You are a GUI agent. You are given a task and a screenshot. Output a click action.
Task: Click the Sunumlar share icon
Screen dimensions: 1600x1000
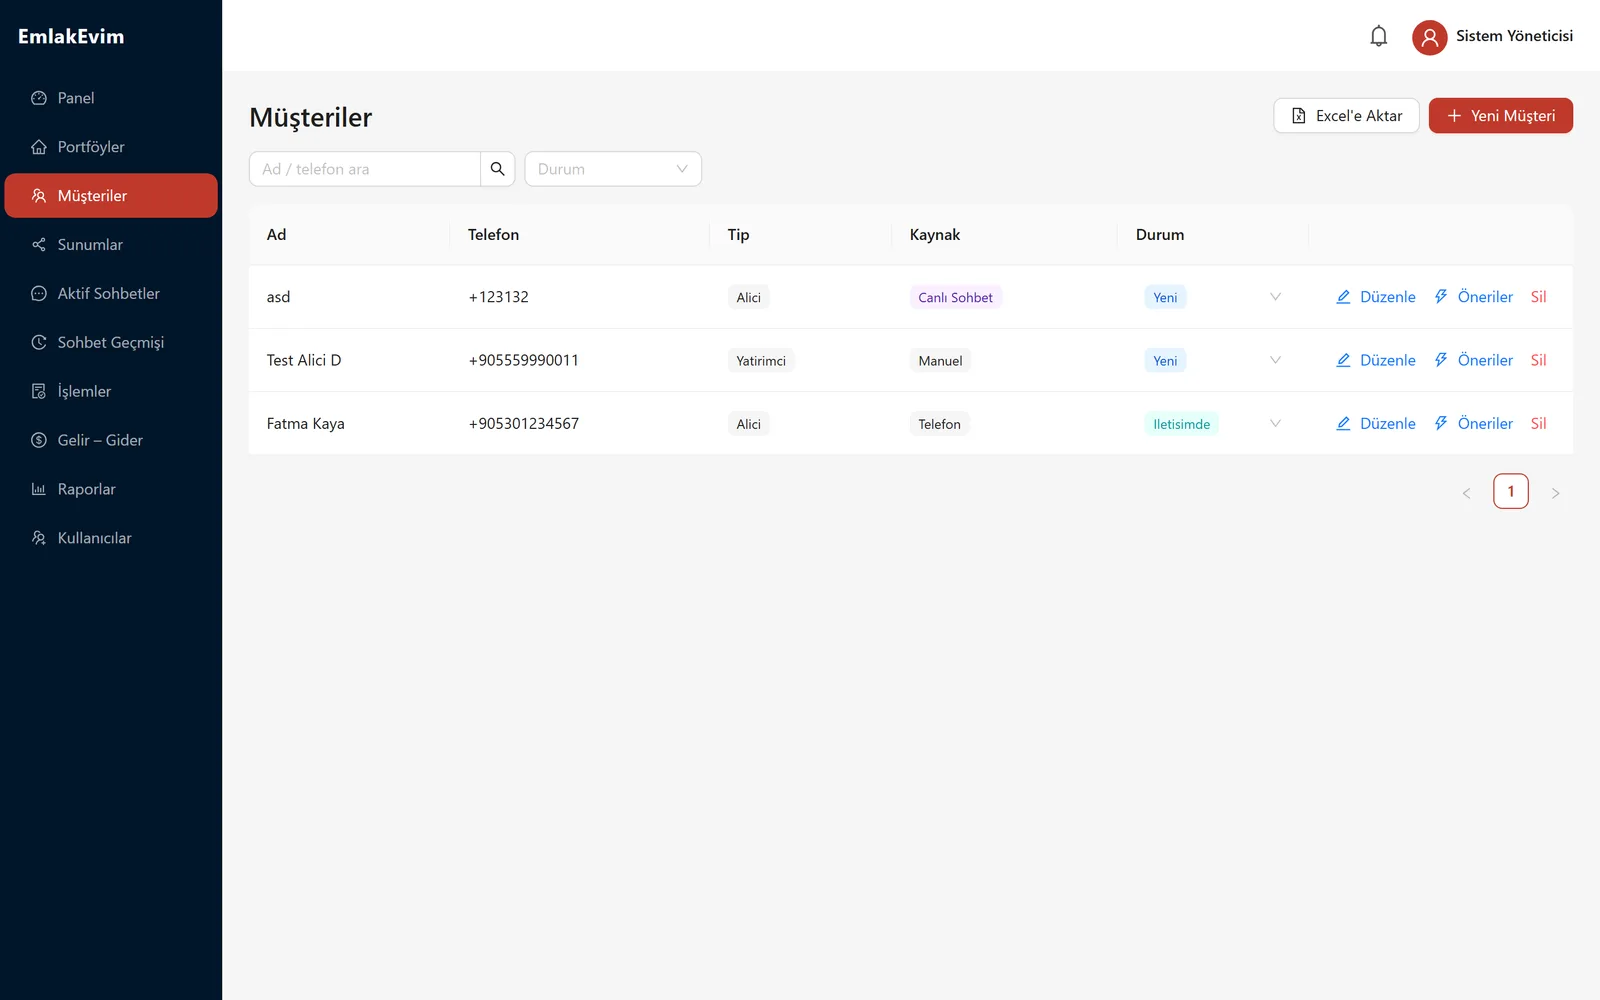(39, 245)
